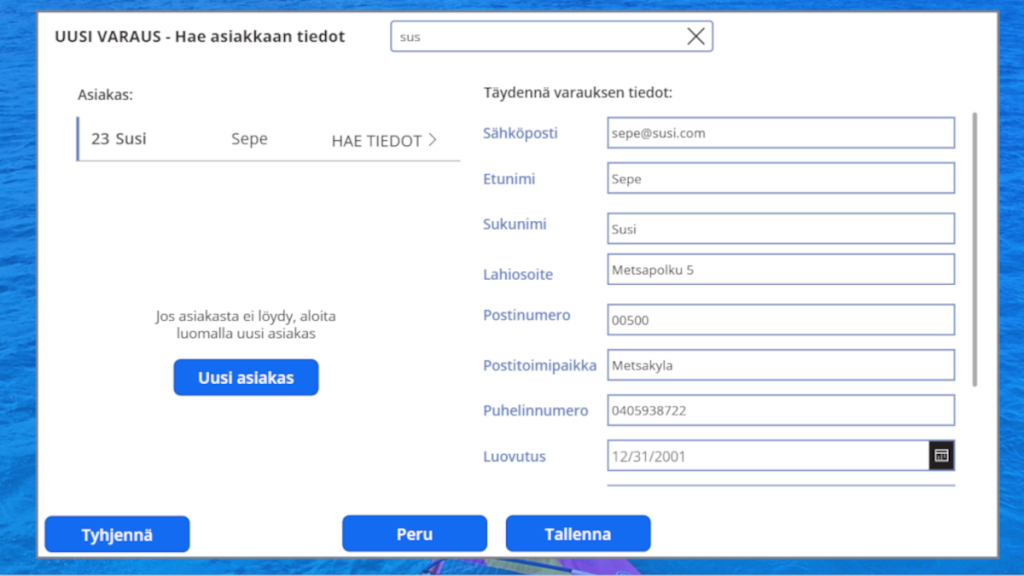Click the form's vertical scrollbar

(975, 249)
